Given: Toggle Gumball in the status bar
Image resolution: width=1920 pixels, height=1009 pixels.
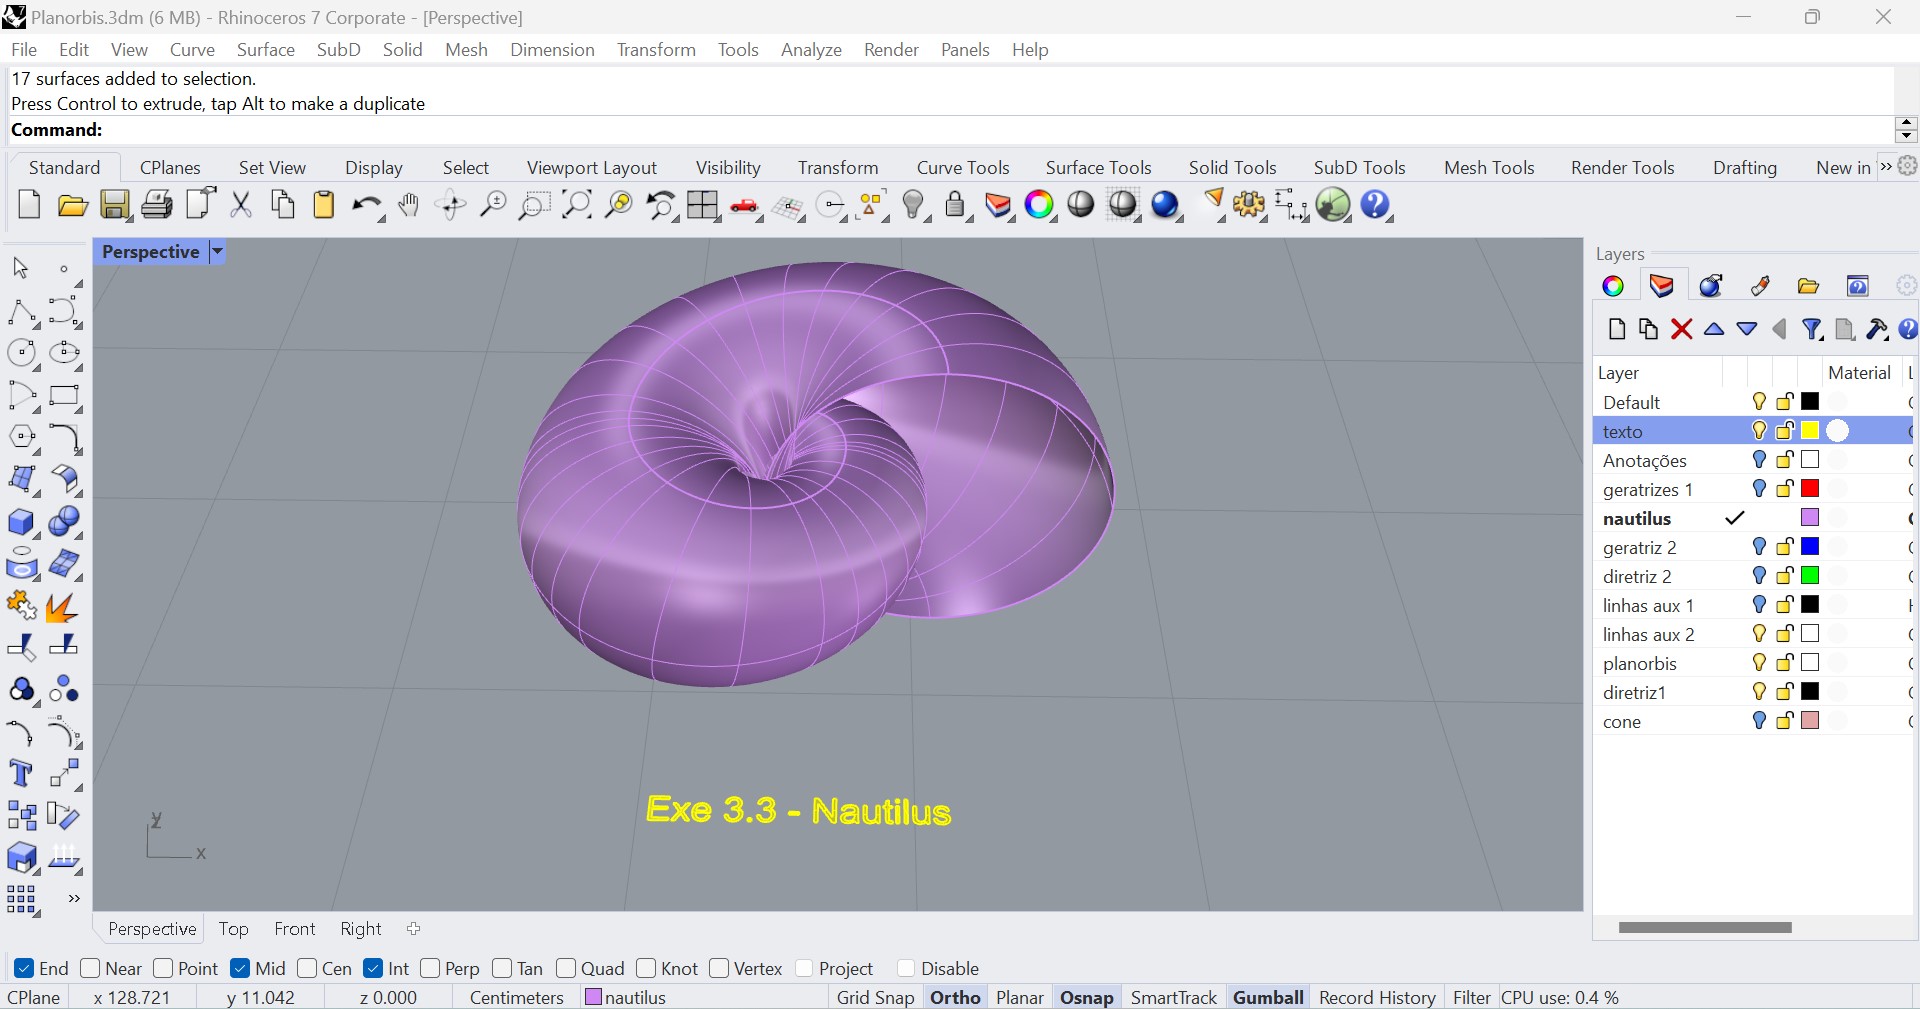Looking at the screenshot, I should tap(1268, 997).
